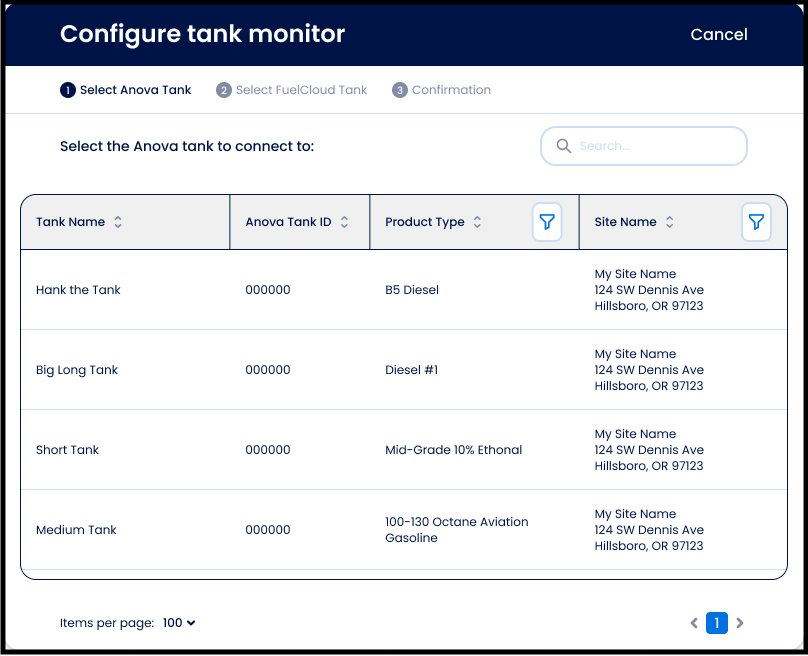This screenshot has width=808, height=656.
Task: Sort by Tank Name column arrows
Action: pyautogui.click(x=118, y=222)
